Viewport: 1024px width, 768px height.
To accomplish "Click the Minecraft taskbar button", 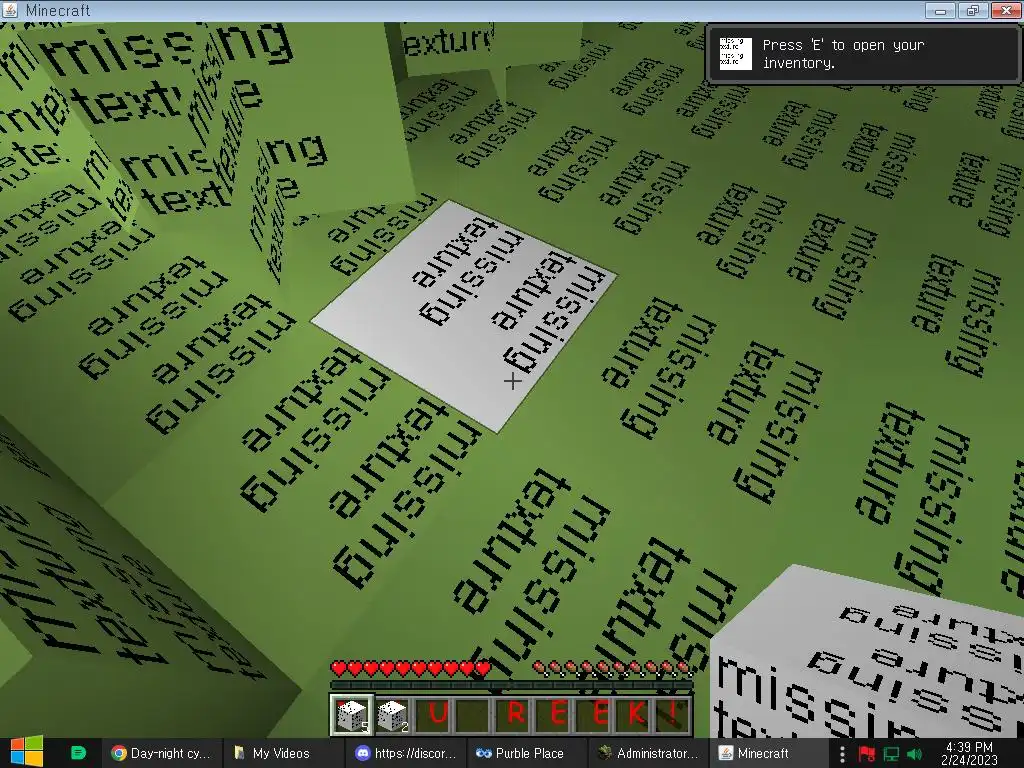I will pos(769,753).
